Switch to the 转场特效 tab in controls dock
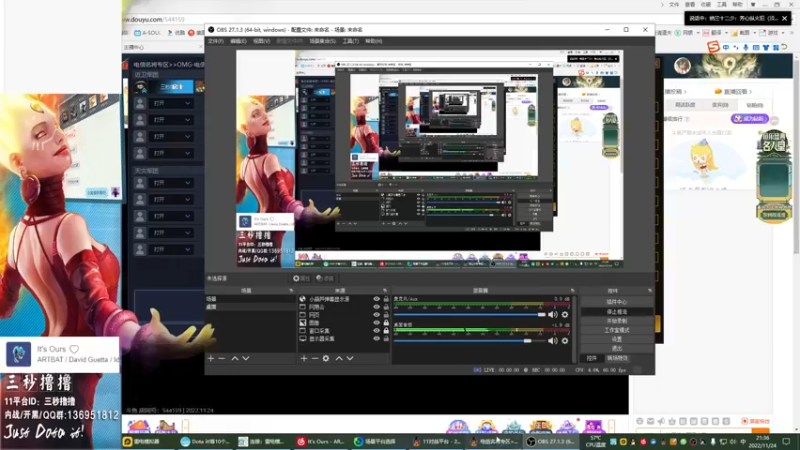This screenshot has height=450, width=800. click(x=617, y=358)
